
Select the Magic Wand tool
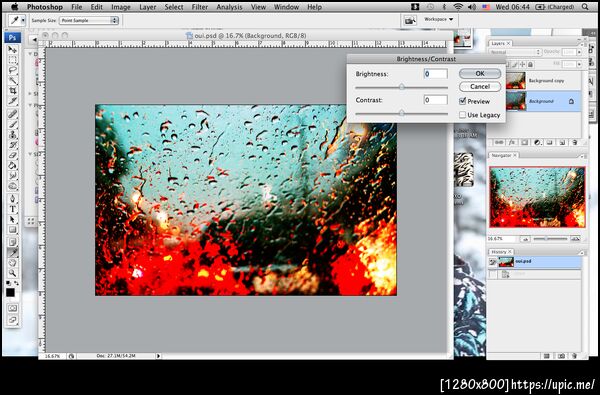pos(13,80)
